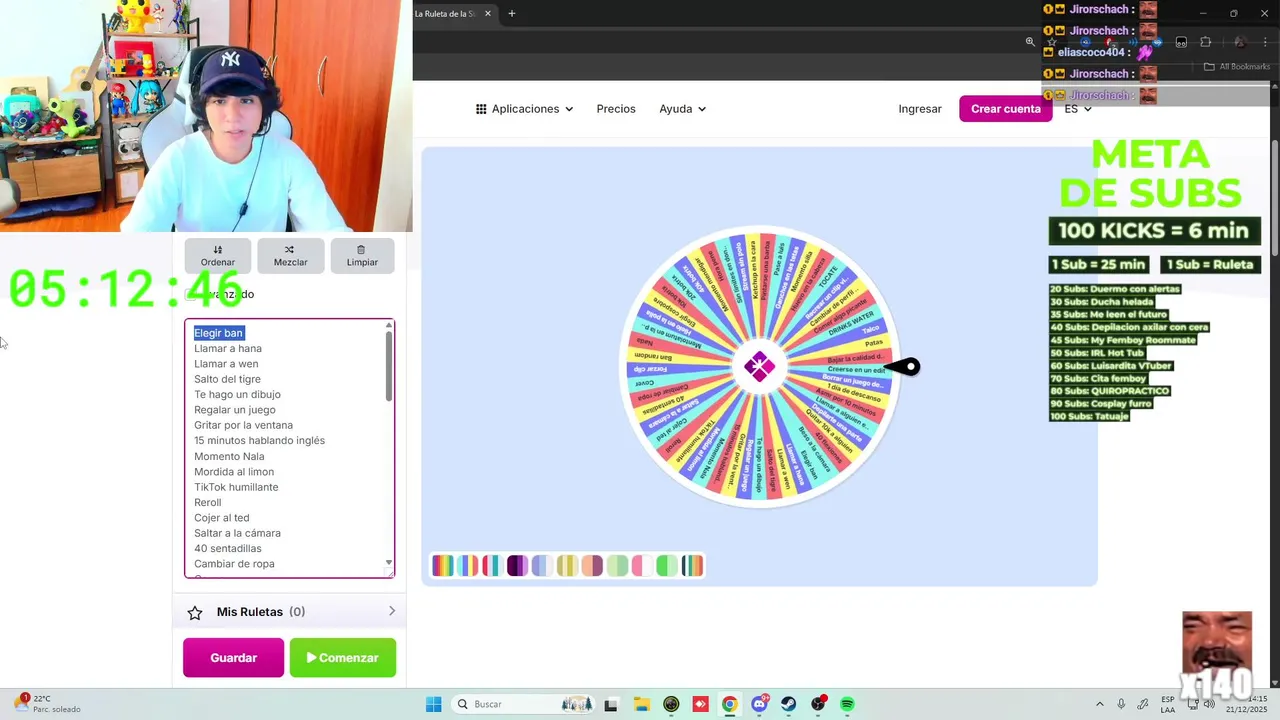Click the 'TikTok humillante' list entry
The image size is (1280, 720).
[x=236, y=487]
